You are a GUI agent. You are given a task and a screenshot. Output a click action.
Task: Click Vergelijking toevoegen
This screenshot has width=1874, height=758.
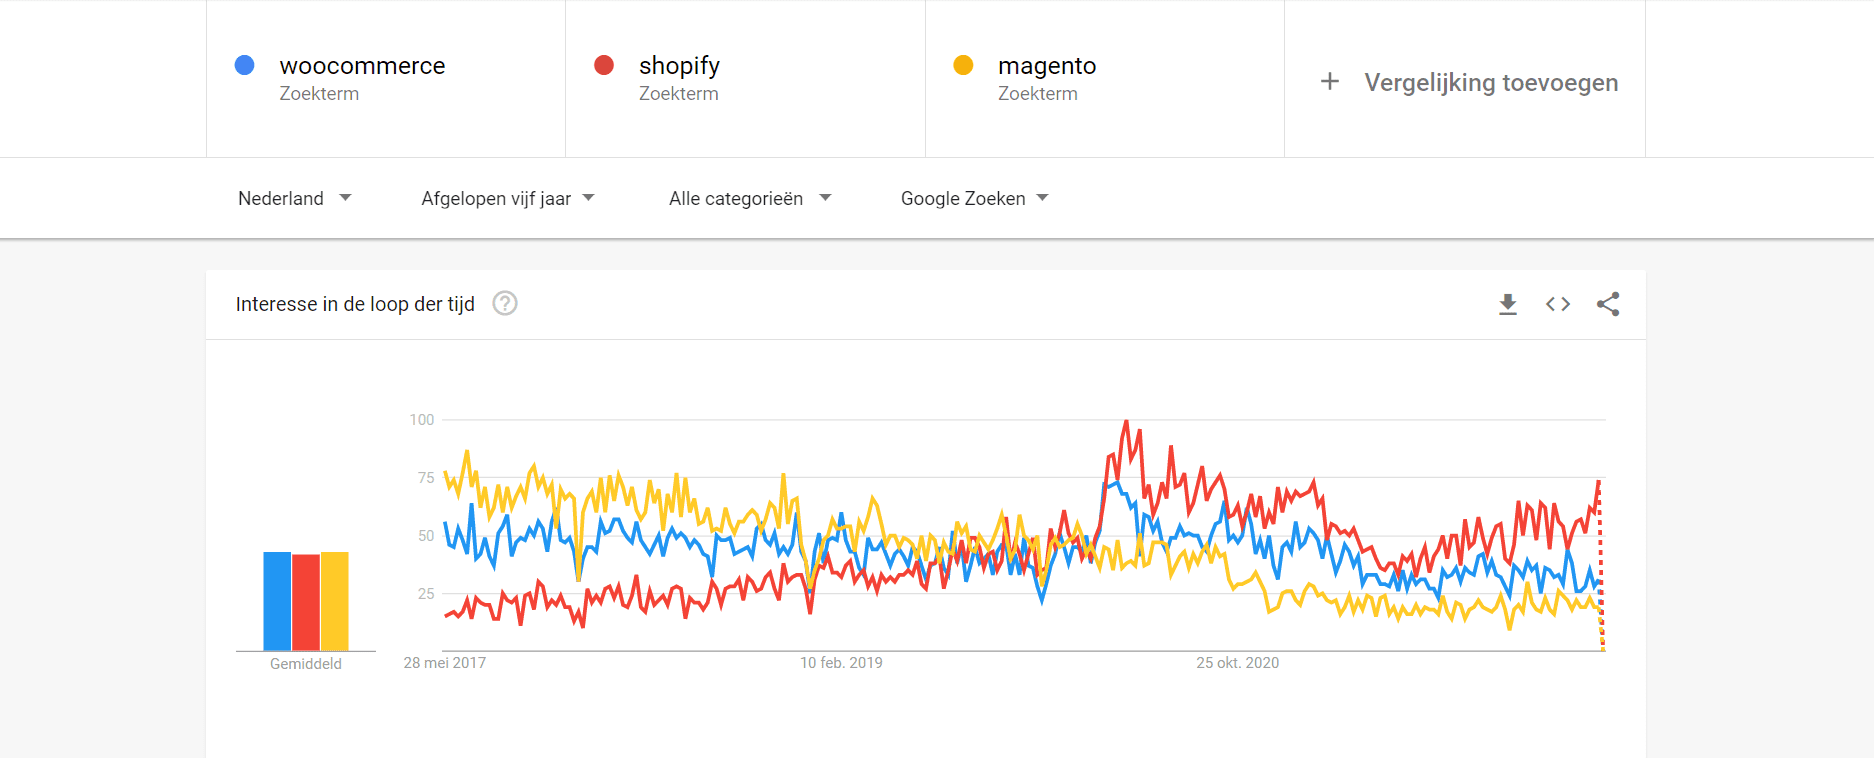click(x=1491, y=82)
